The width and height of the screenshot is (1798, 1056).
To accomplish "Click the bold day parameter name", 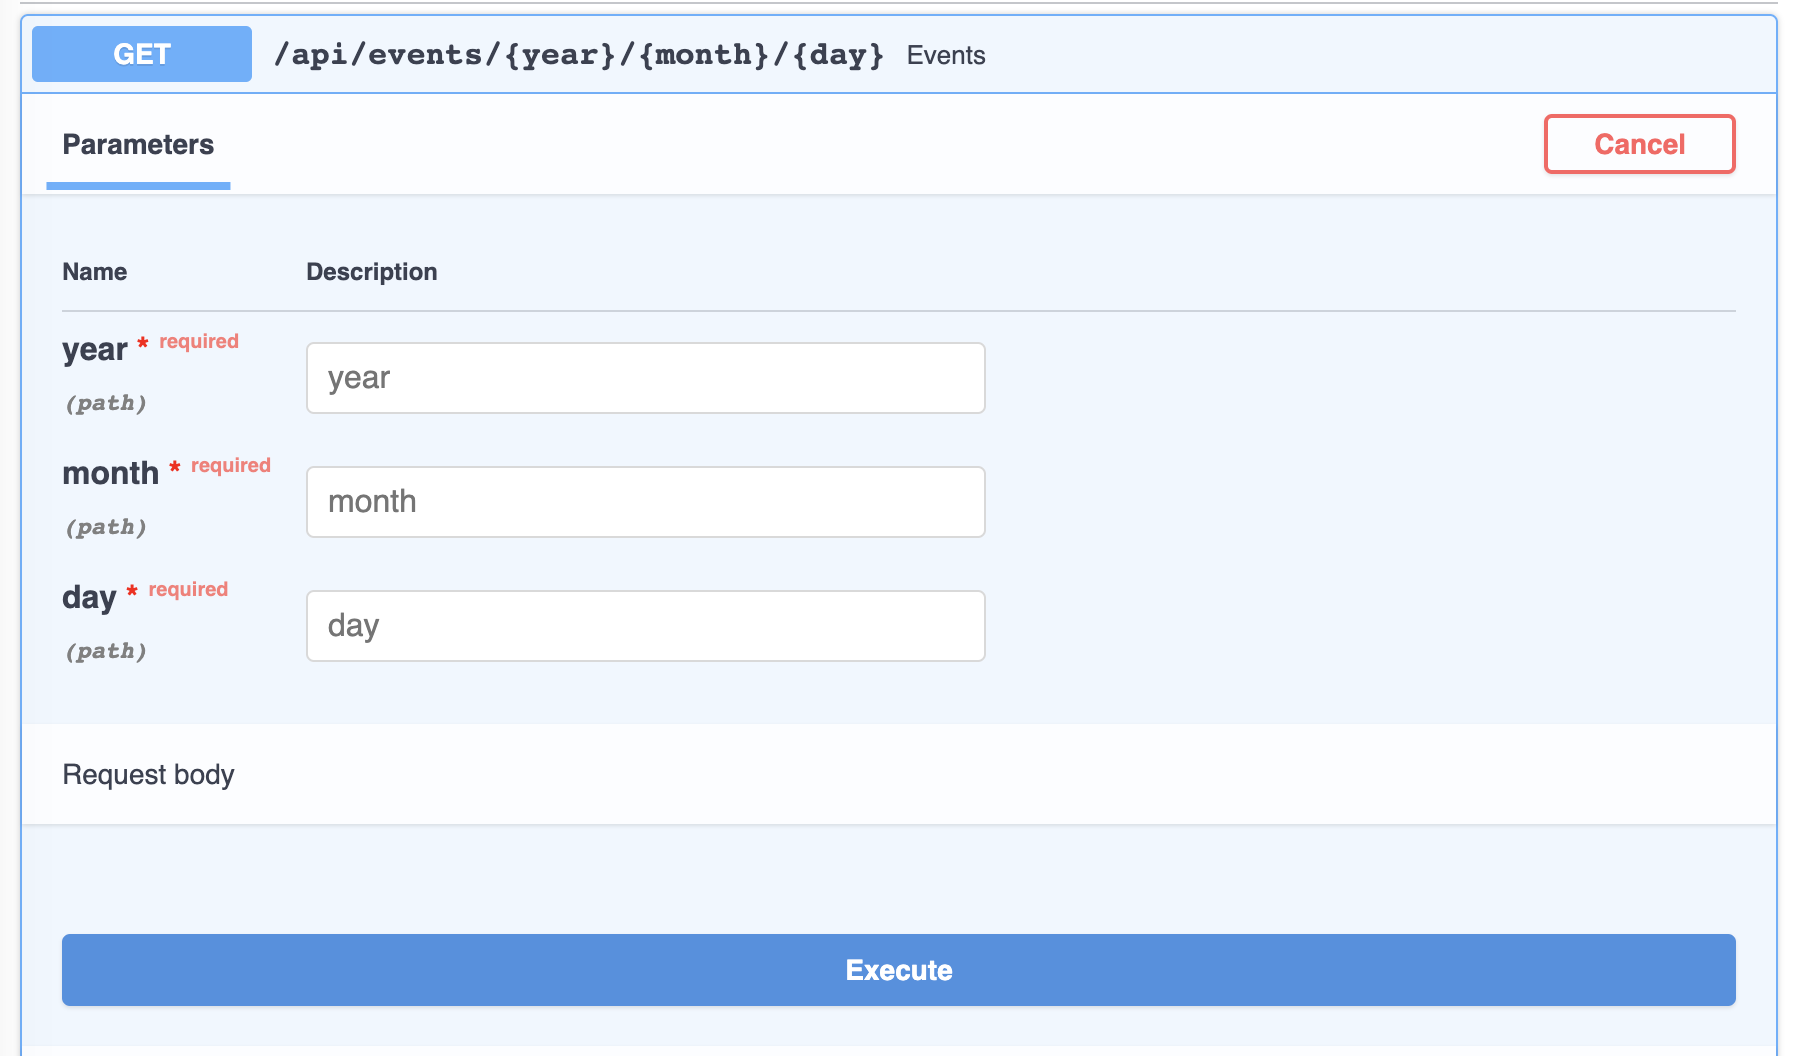I will [x=89, y=598].
